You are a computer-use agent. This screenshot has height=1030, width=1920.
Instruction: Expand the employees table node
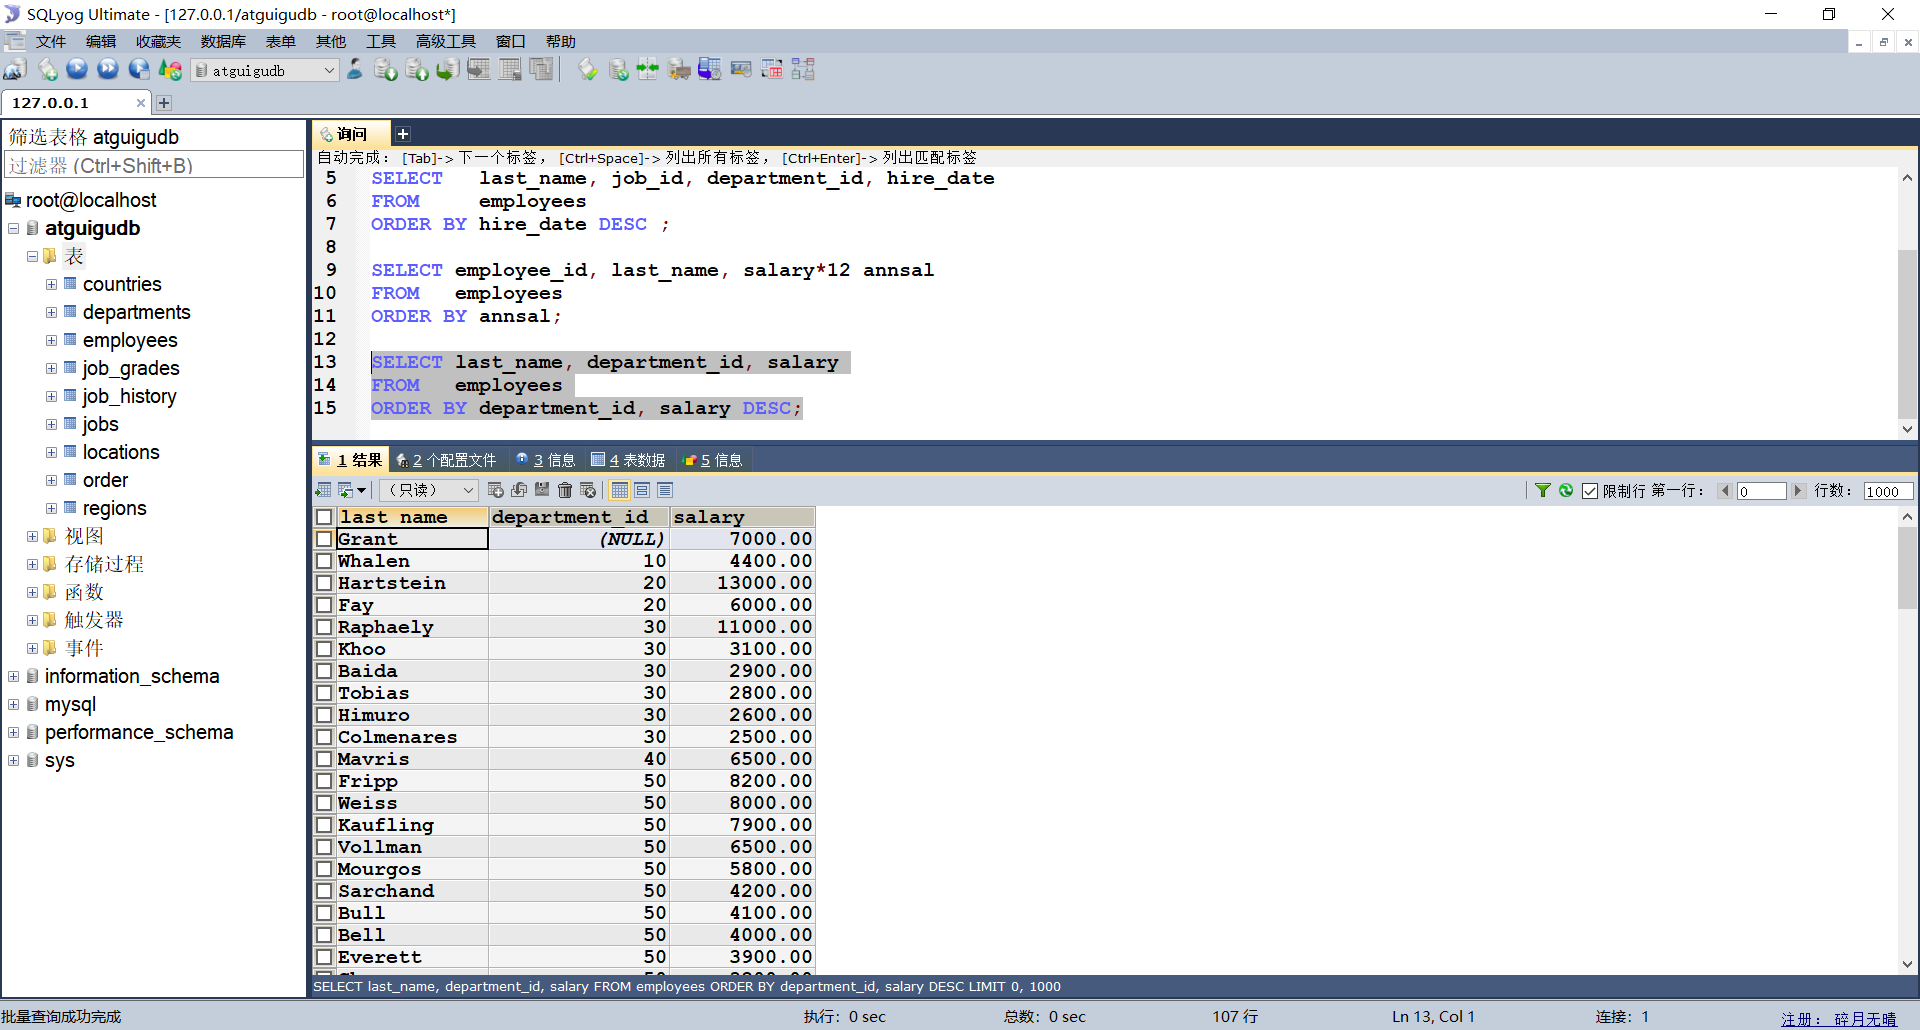point(51,341)
